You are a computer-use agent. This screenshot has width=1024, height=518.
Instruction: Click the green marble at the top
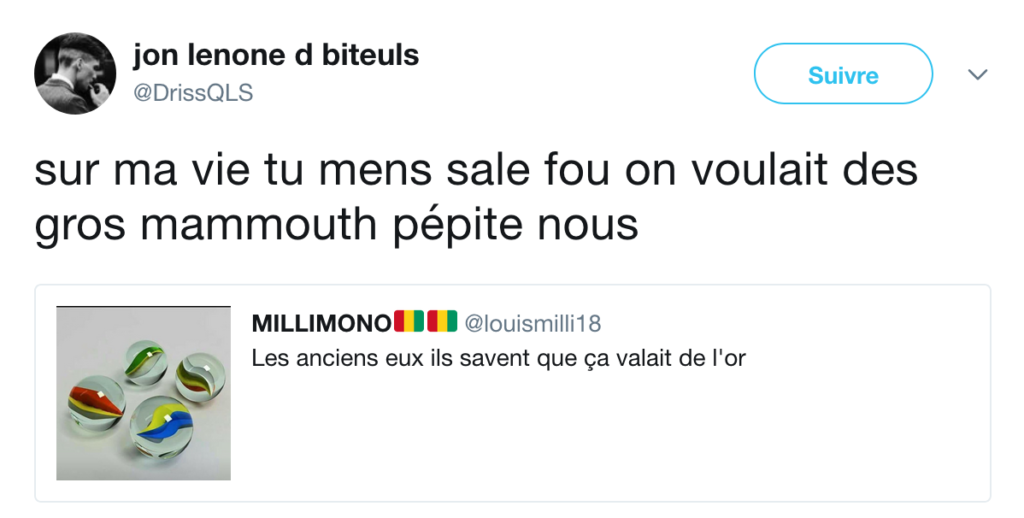(146, 360)
